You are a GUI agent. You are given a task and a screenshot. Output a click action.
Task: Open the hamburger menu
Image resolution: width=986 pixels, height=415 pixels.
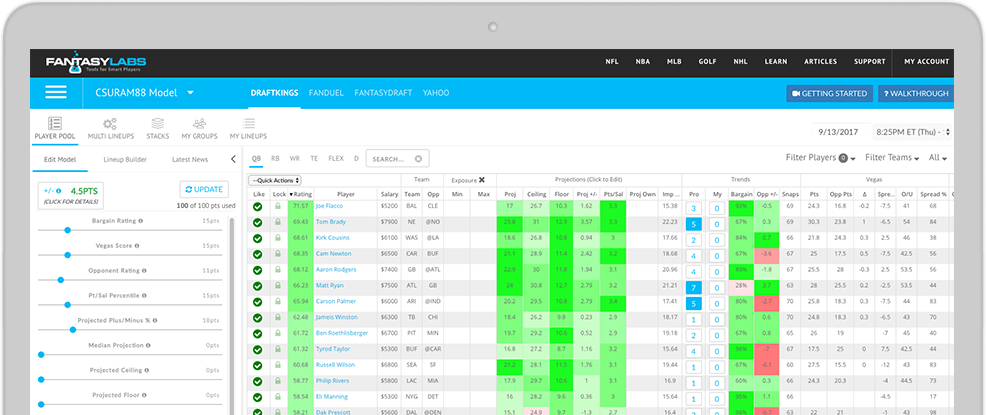56,93
